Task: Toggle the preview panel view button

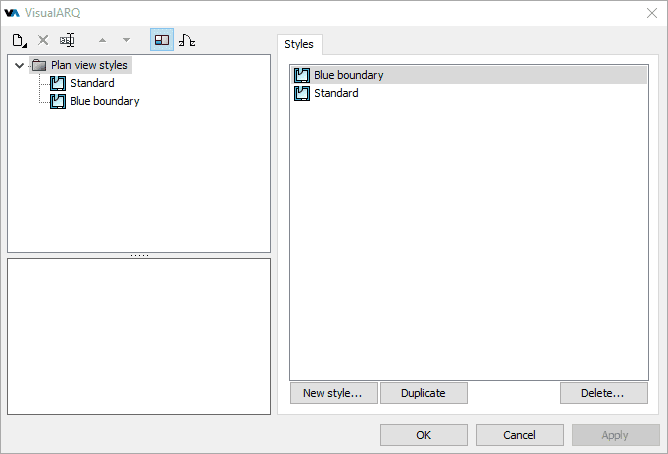Action: [x=162, y=40]
